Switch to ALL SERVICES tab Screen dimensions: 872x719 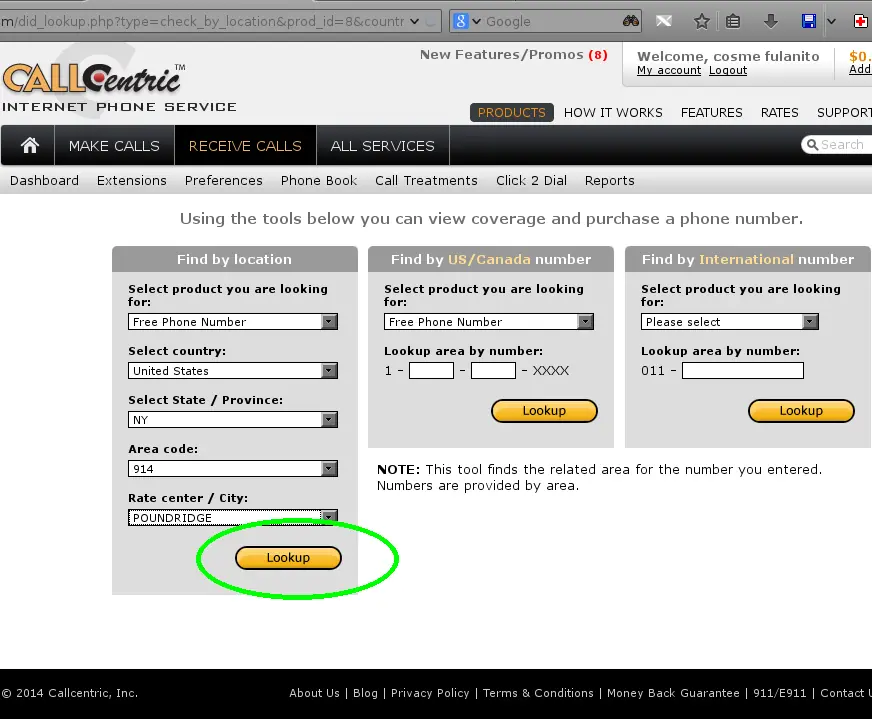[383, 145]
